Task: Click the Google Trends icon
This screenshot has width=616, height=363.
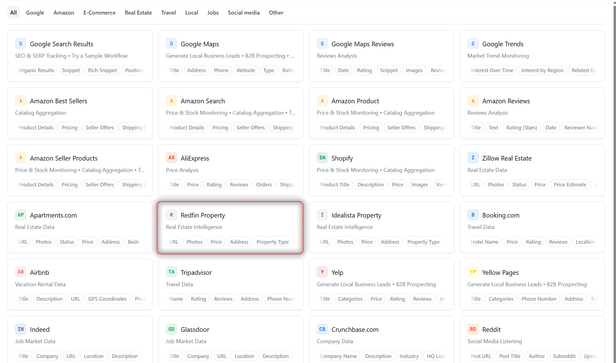Action: pyautogui.click(x=473, y=44)
